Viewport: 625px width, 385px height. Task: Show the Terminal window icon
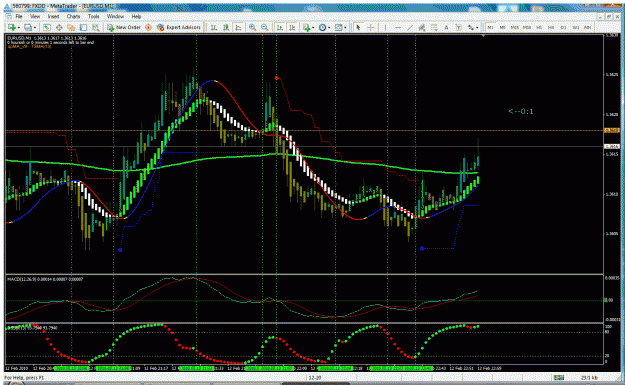[83, 28]
